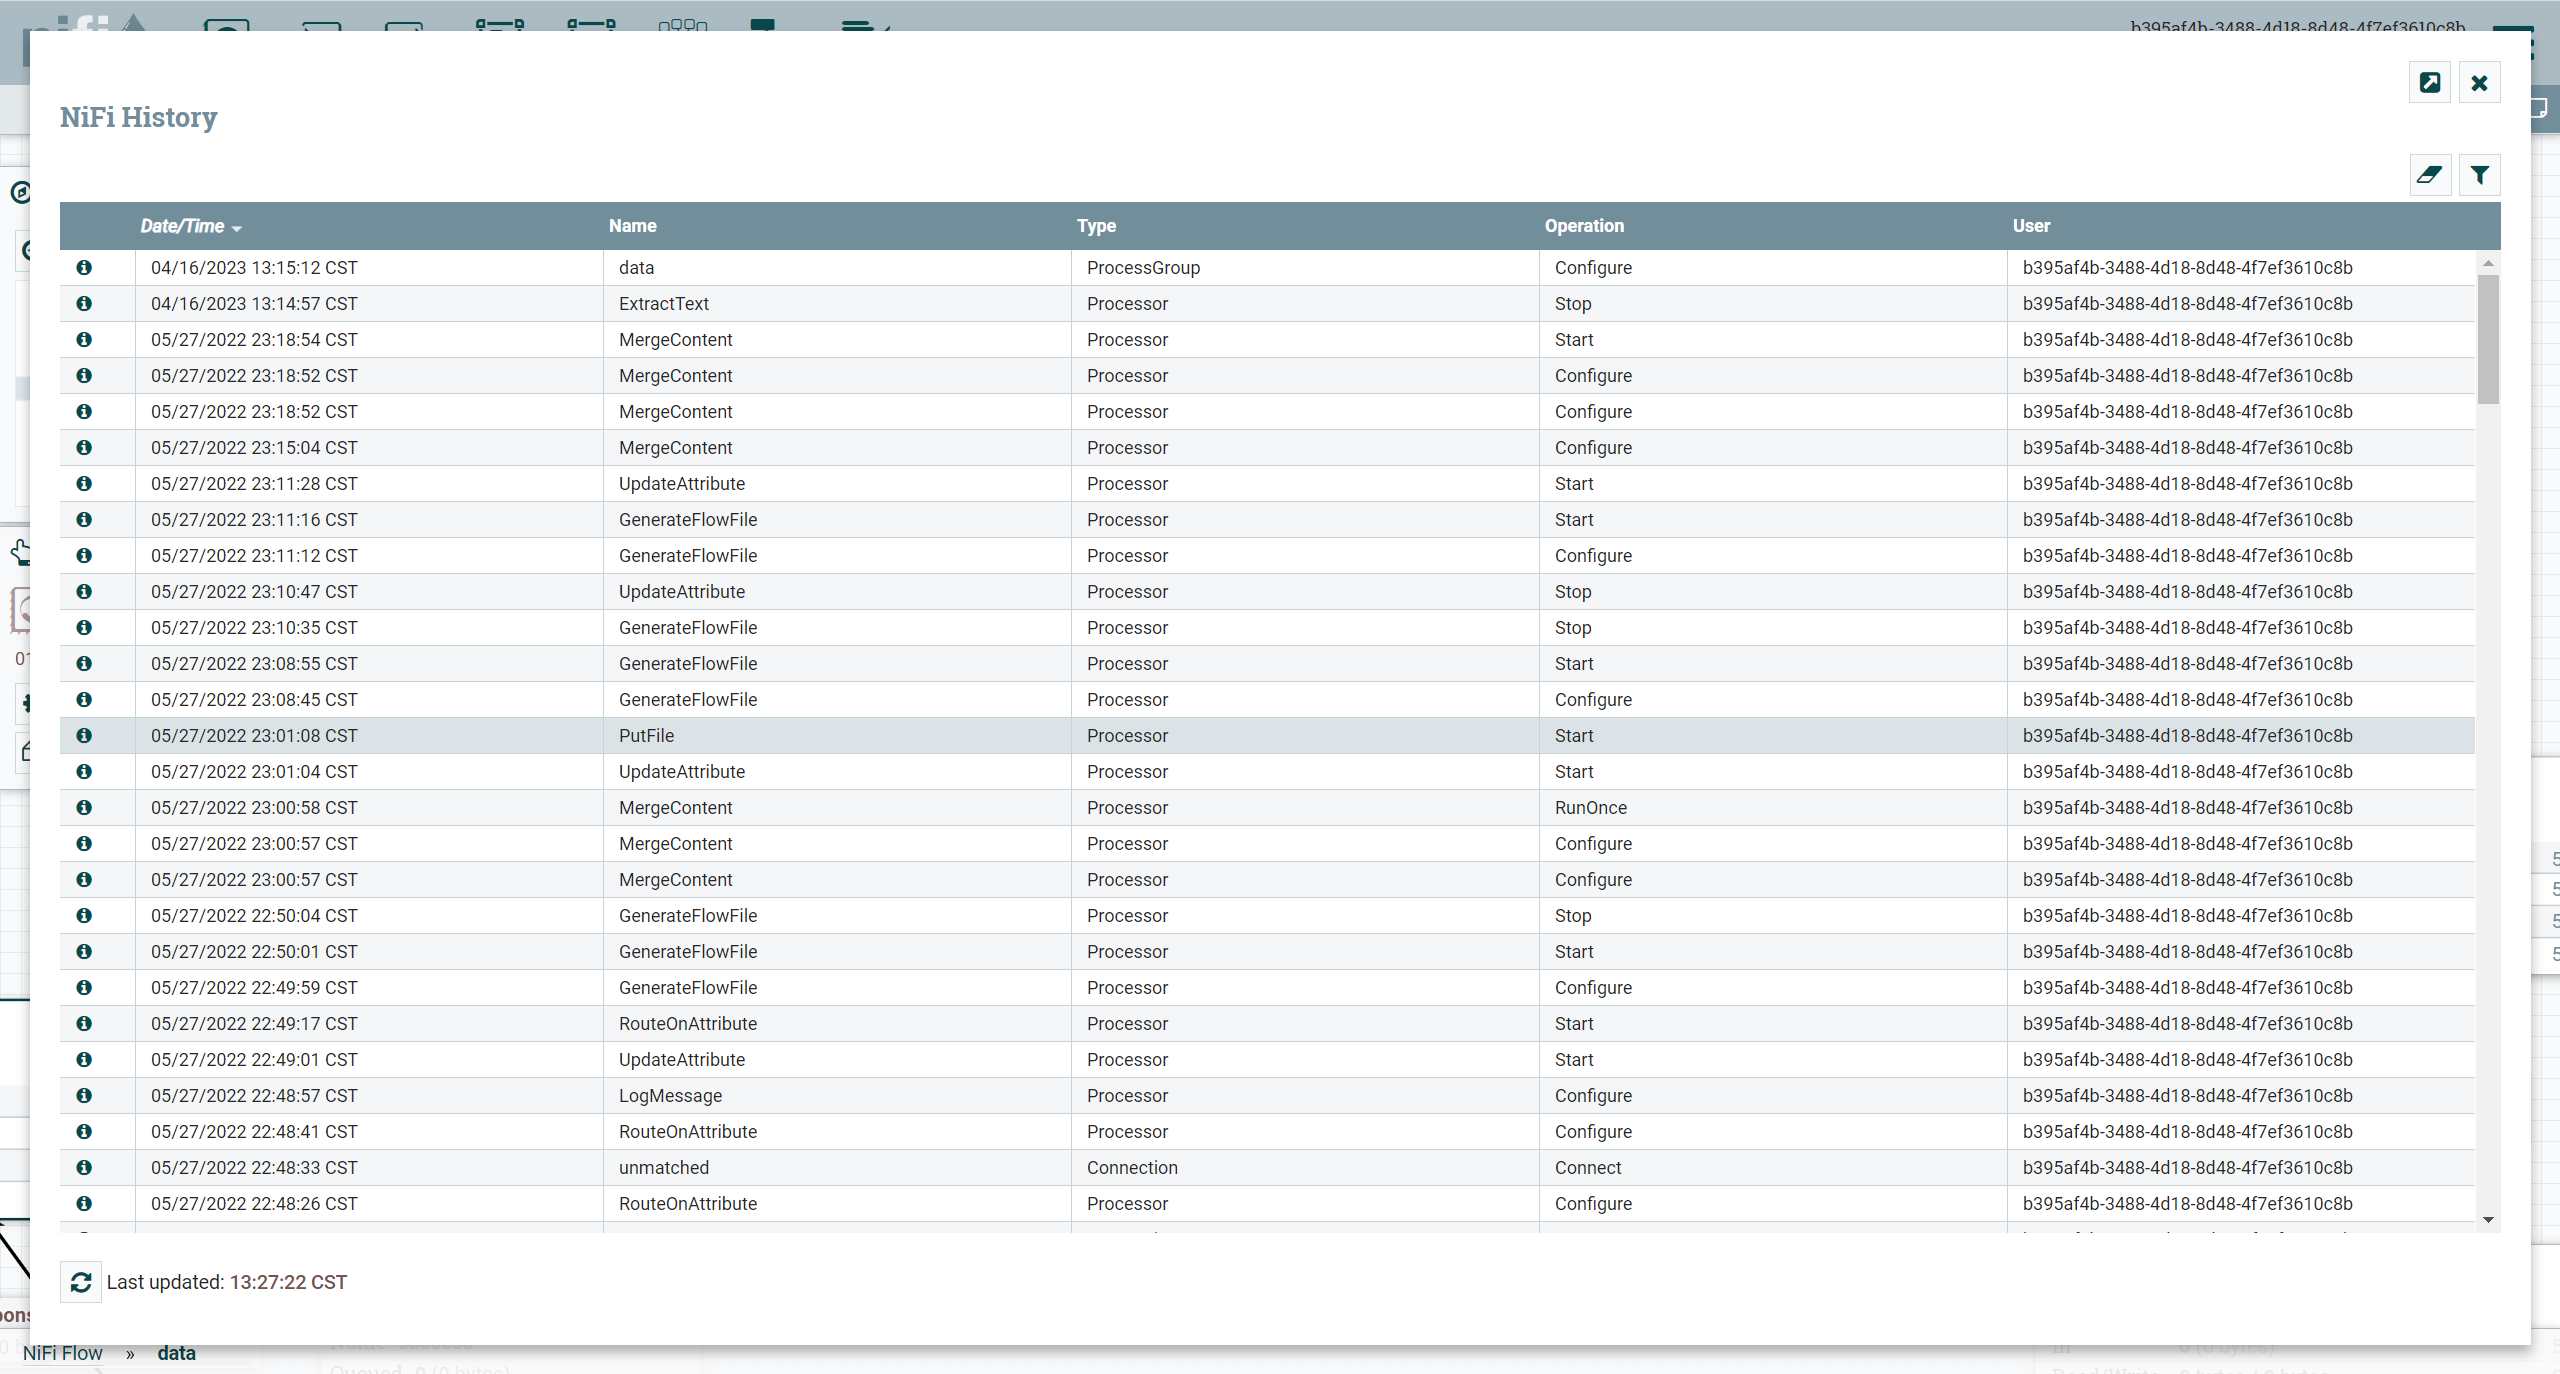Viewport: 2560px width, 1374px height.
Task: Show details of UpdateAttribute 23:11:28 entry
Action: (84, 483)
